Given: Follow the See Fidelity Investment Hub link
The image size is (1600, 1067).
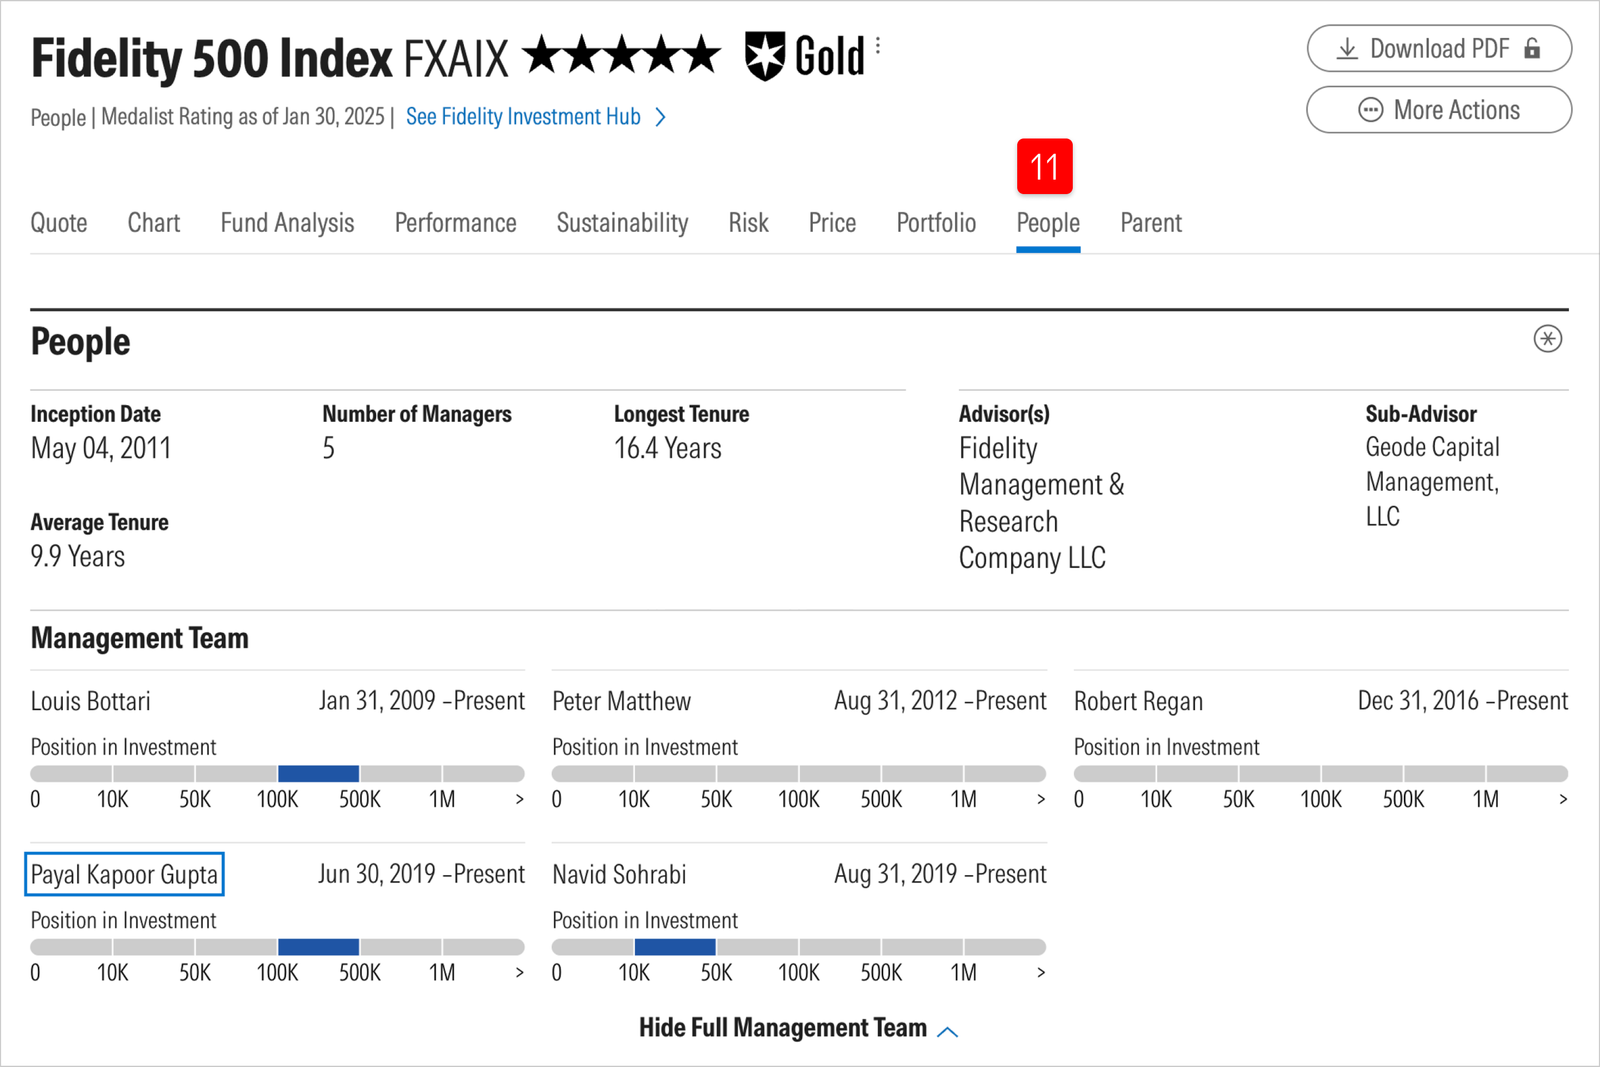Looking at the screenshot, I should click(536, 117).
